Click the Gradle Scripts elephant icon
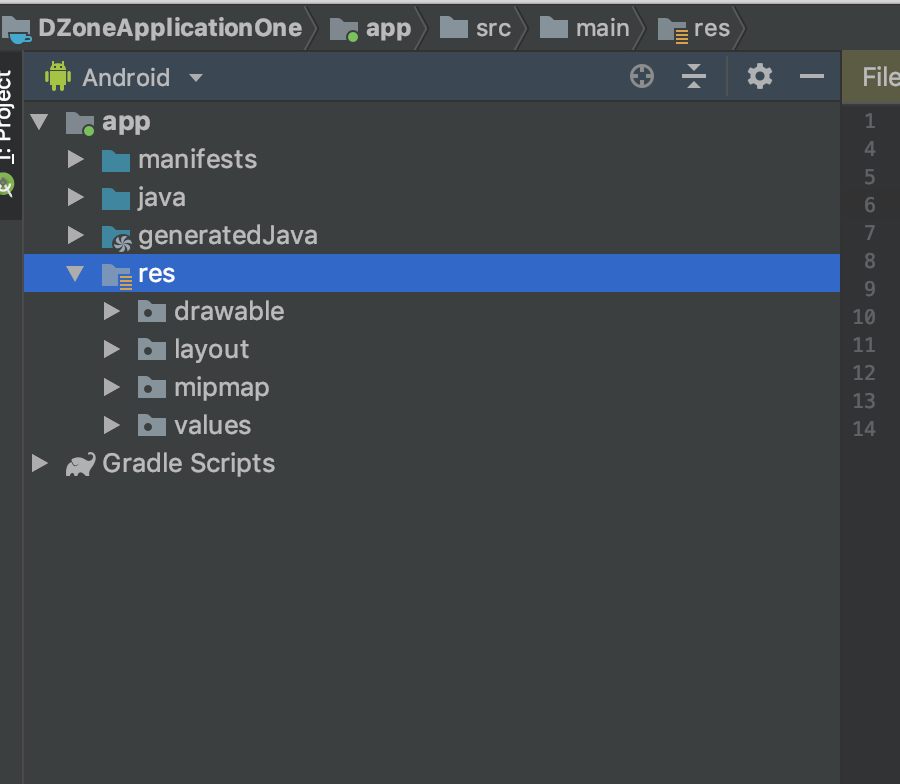This screenshot has width=900, height=784. [80, 464]
